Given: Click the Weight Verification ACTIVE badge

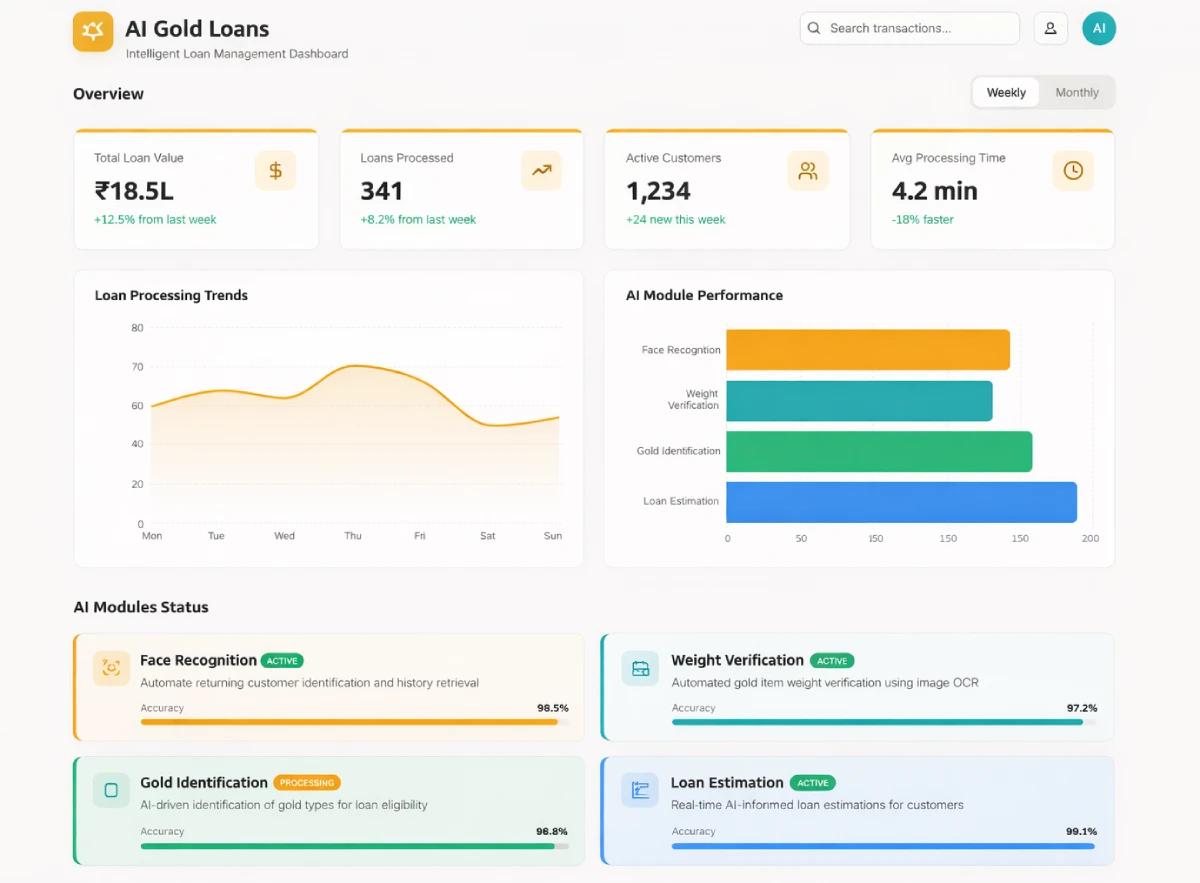Looking at the screenshot, I should click(832, 661).
